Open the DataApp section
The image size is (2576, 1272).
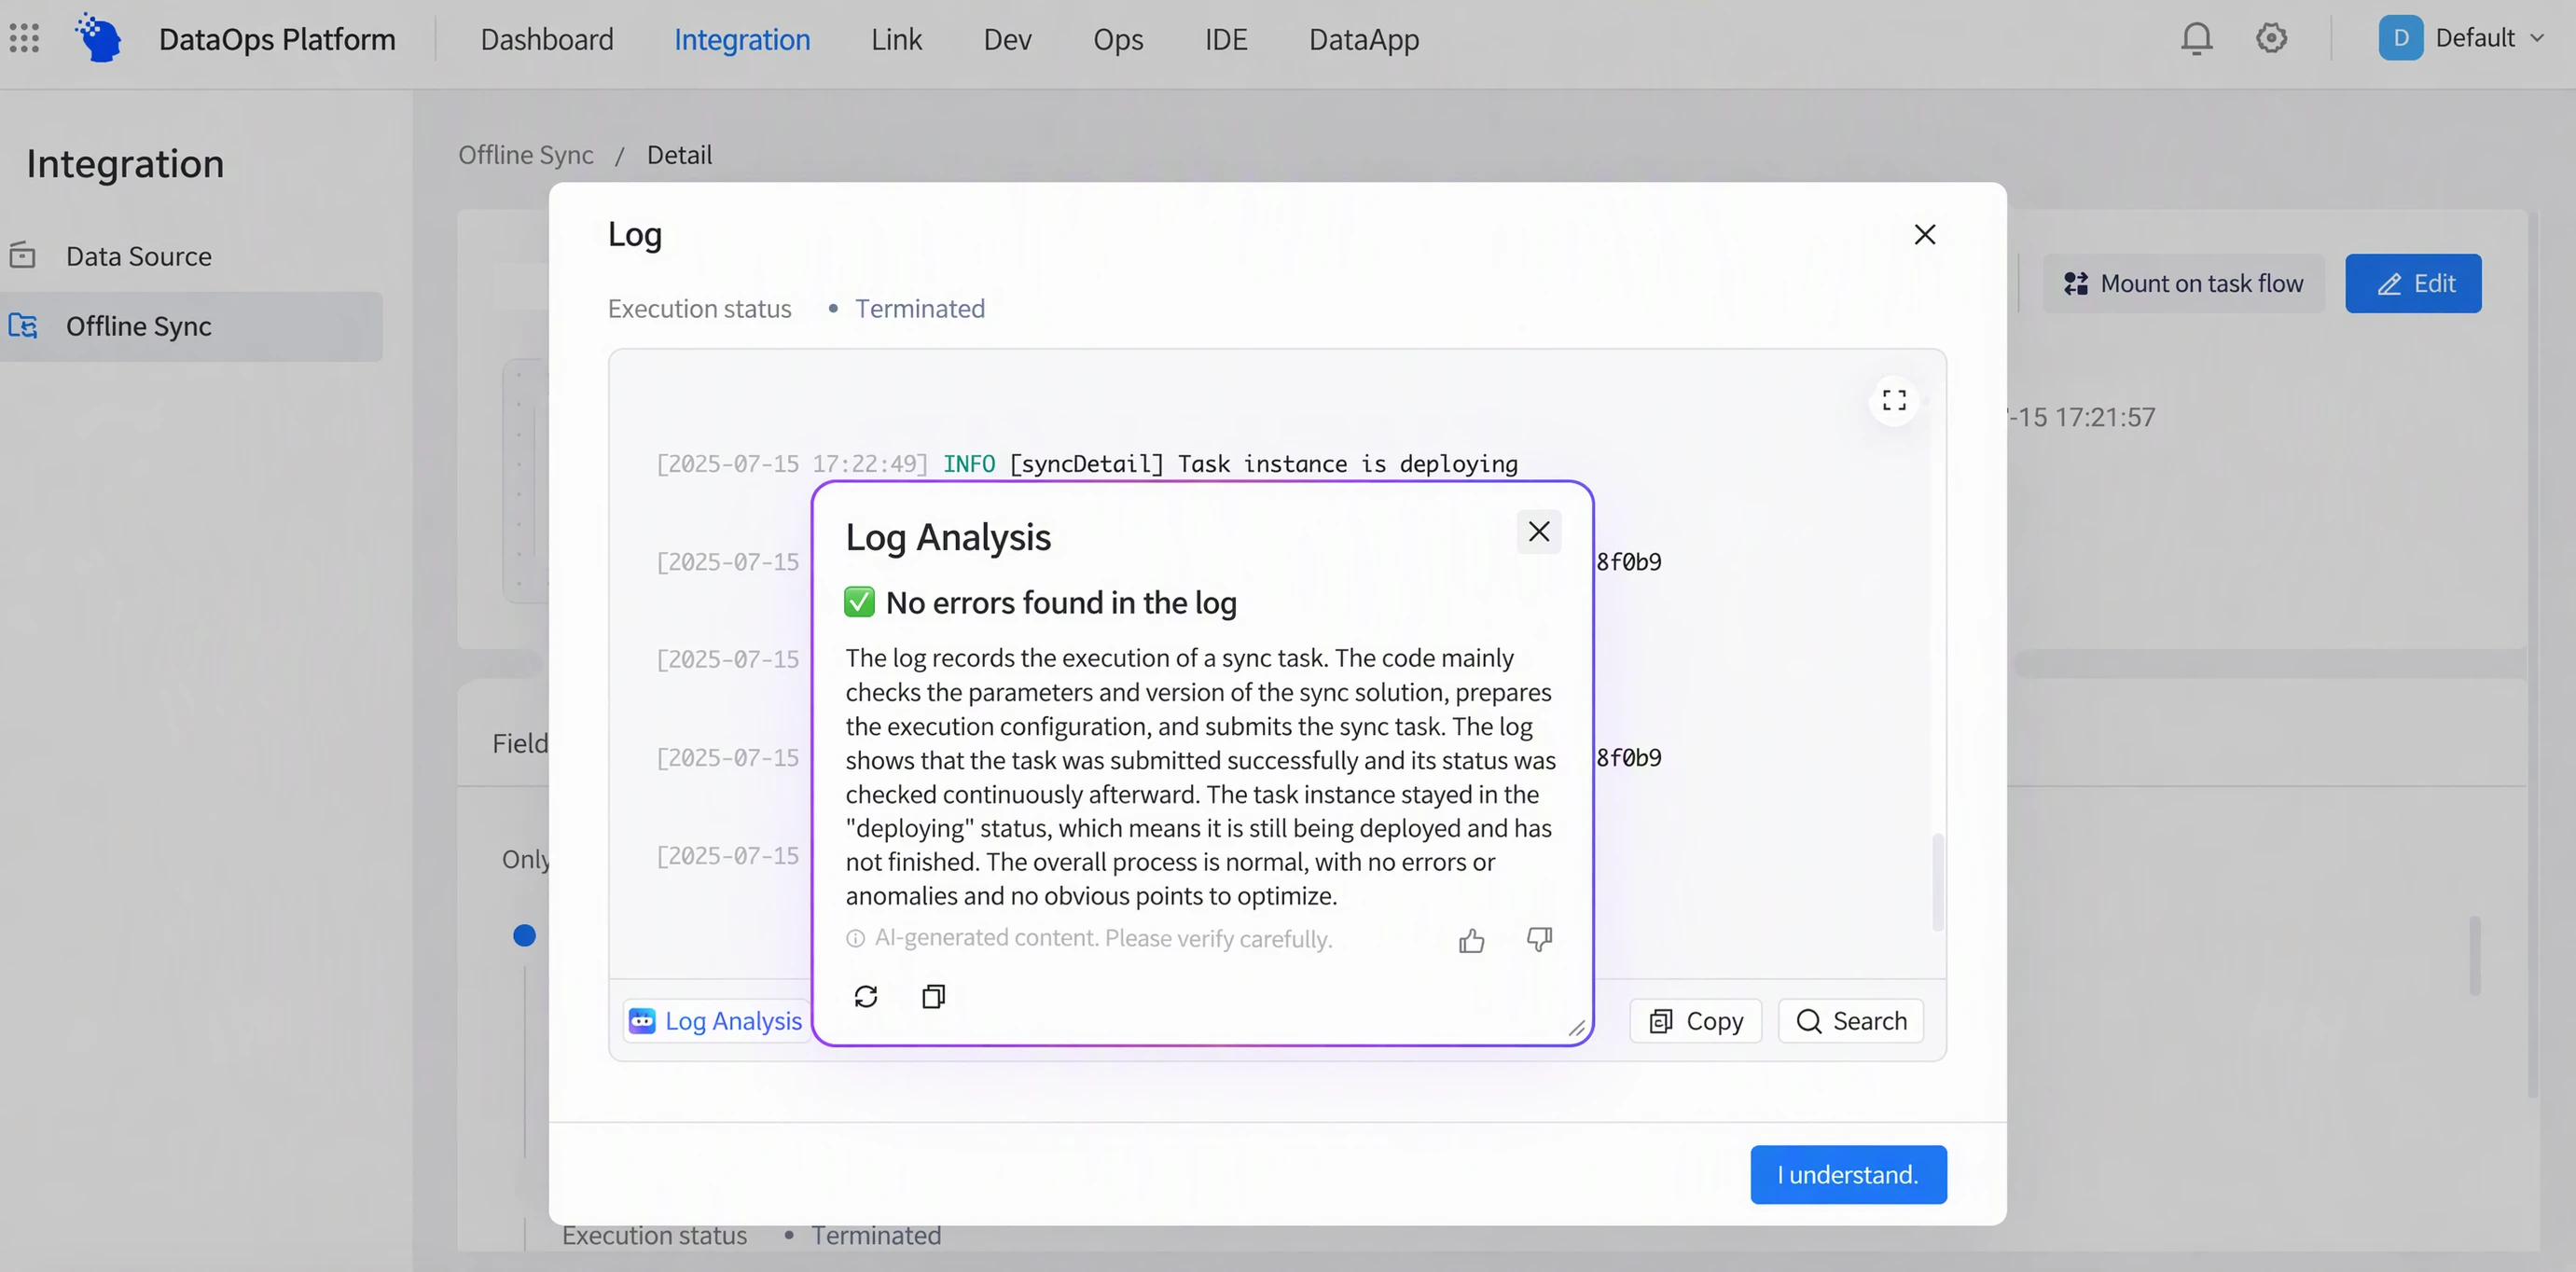[1364, 39]
